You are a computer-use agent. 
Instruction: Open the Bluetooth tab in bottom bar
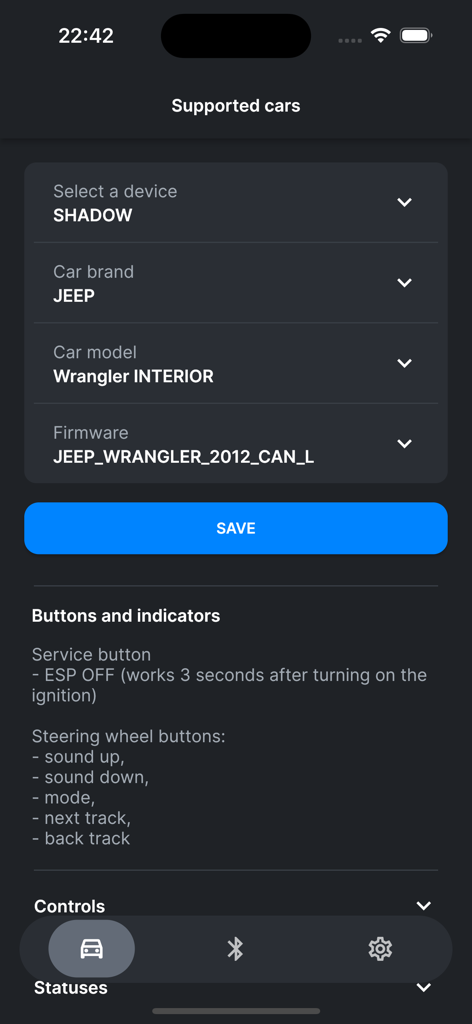tap(235, 948)
